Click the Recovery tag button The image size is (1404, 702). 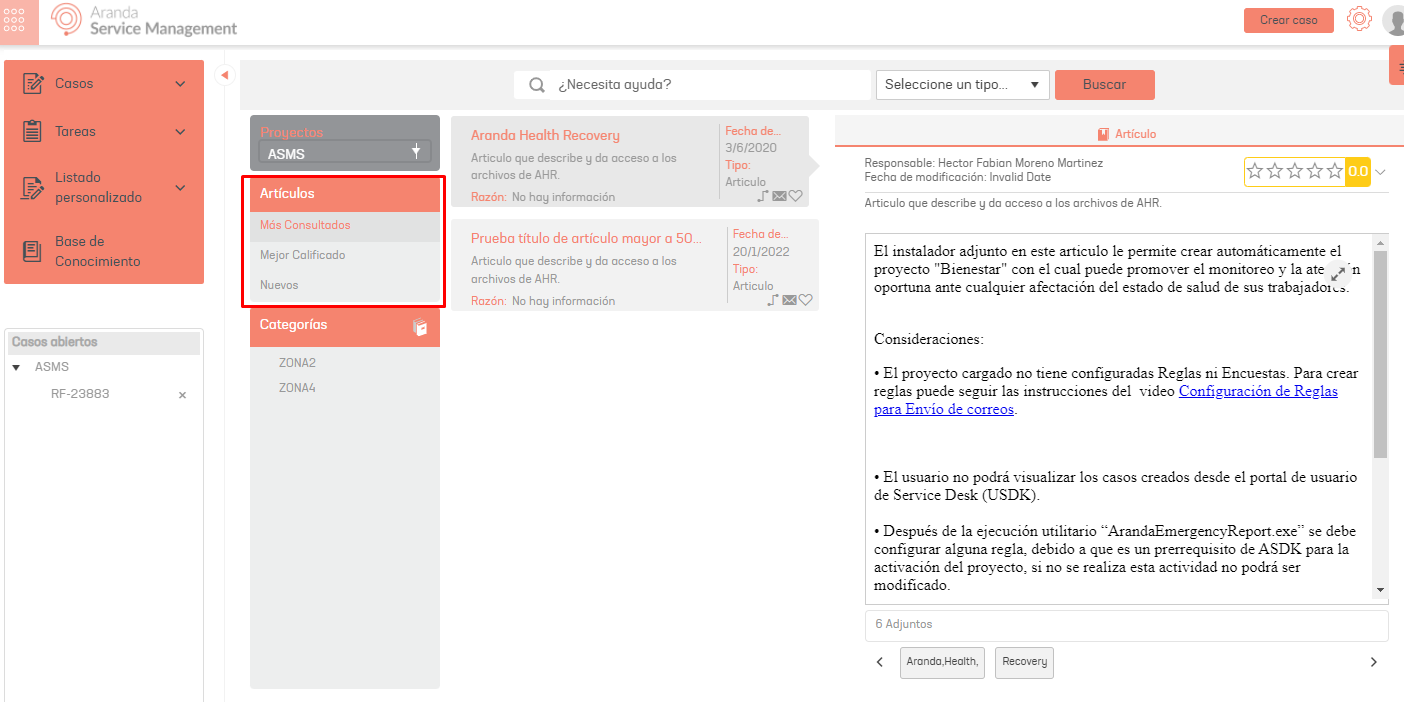[1024, 662]
